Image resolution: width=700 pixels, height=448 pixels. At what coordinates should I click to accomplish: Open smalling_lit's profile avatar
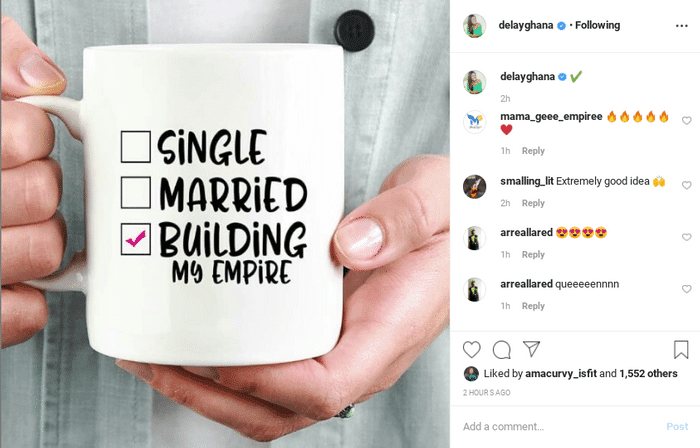coord(475,186)
